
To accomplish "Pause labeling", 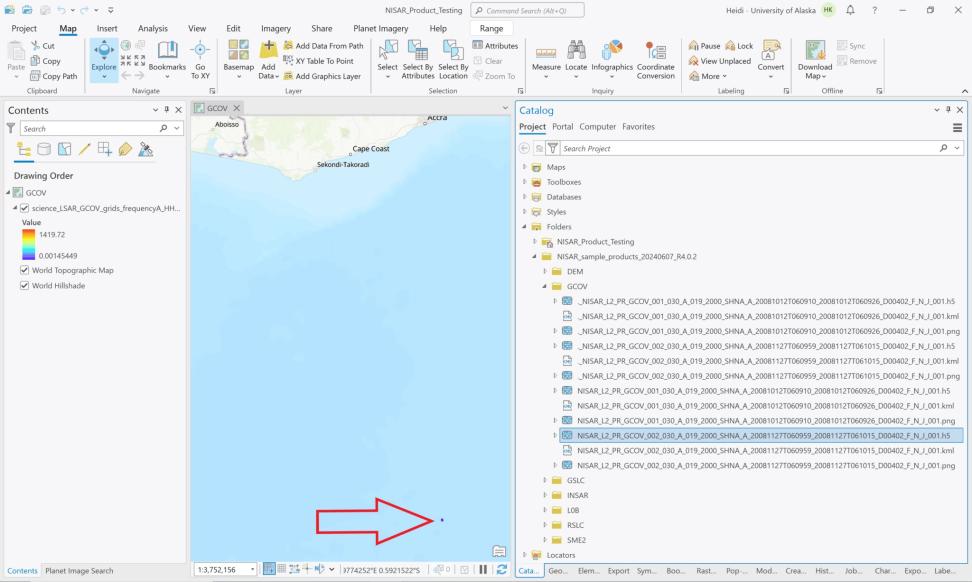I will click(704, 46).
